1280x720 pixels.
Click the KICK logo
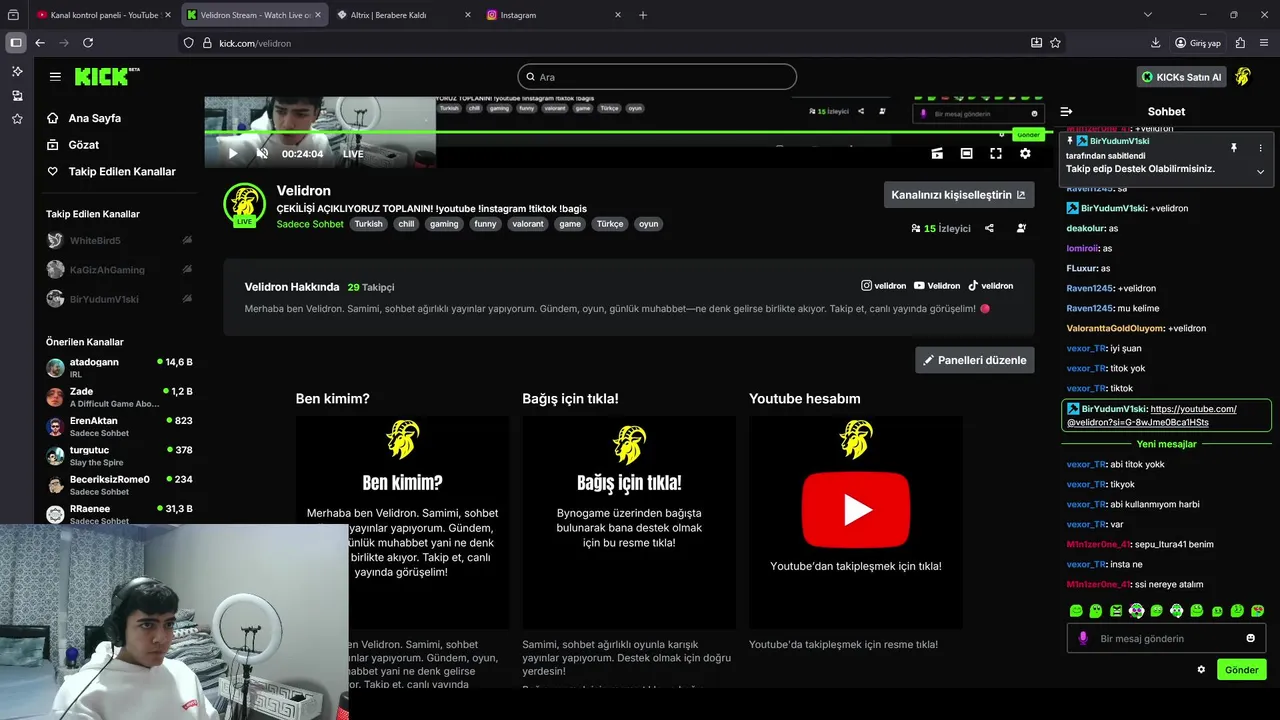[x=107, y=76]
